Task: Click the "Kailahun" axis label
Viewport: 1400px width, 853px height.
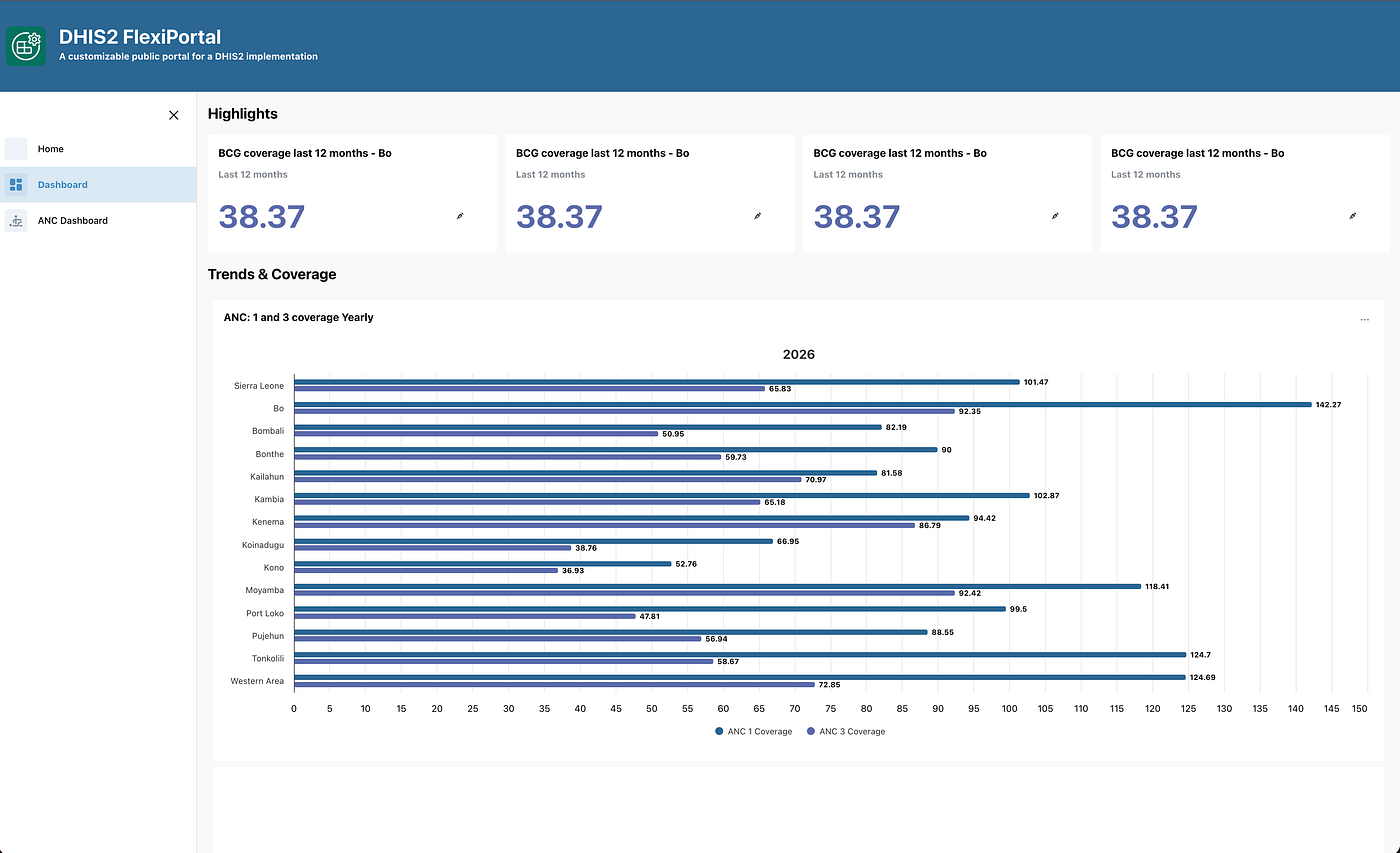Action: click(x=267, y=477)
